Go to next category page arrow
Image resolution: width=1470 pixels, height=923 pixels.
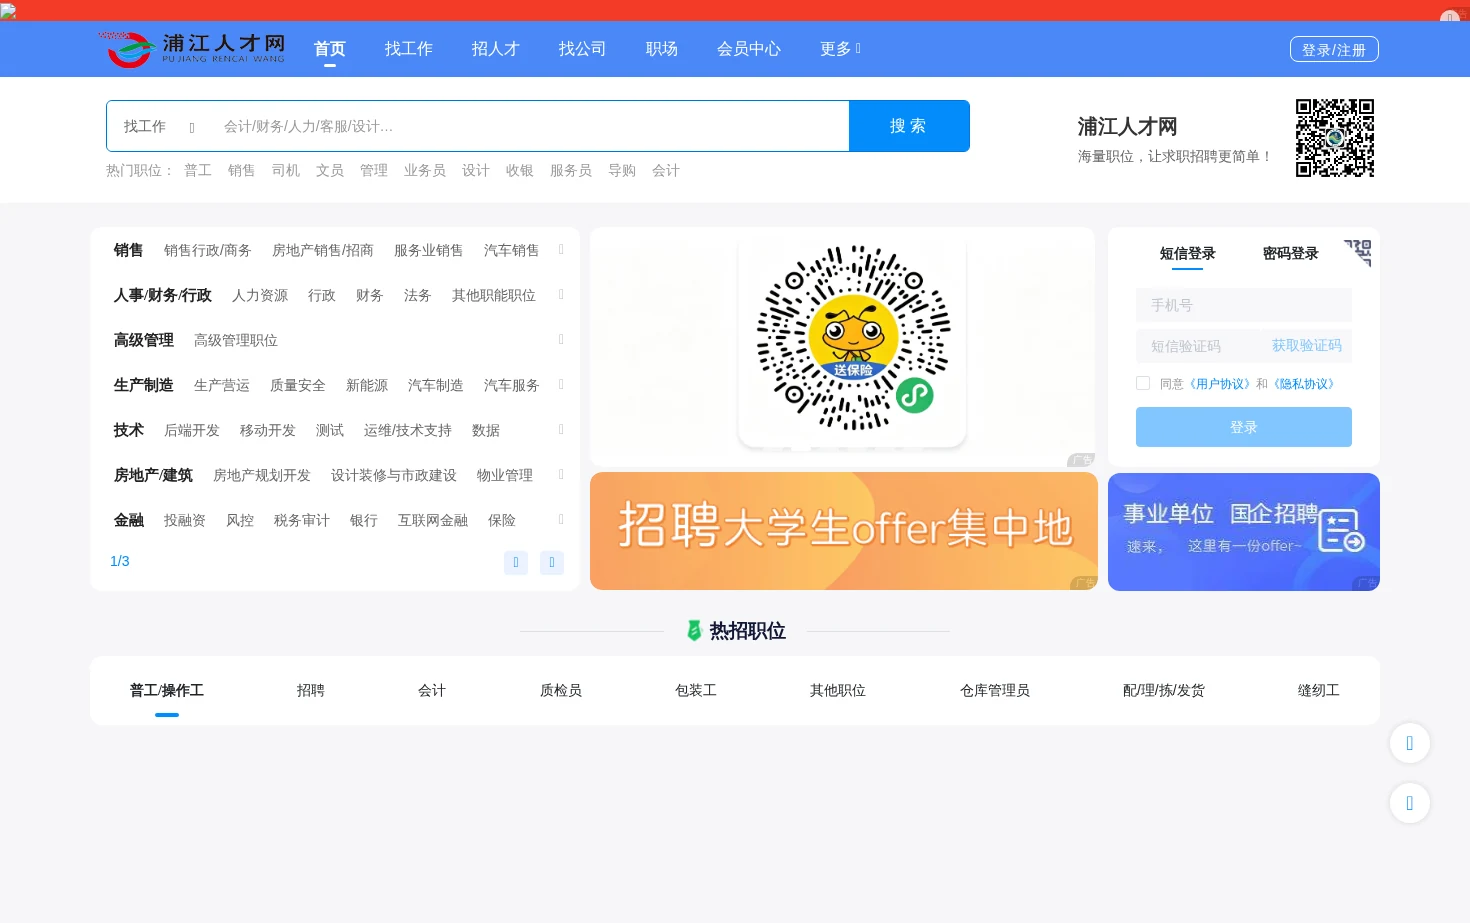point(552,562)
